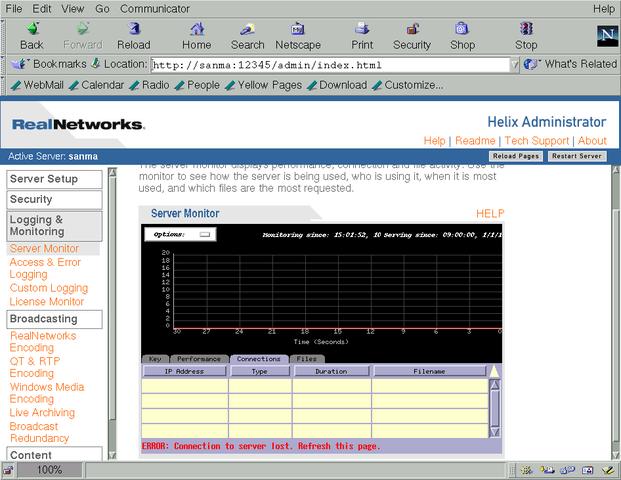
Task: Open Newsgroups icon in component bar
Action: [568, 470]
